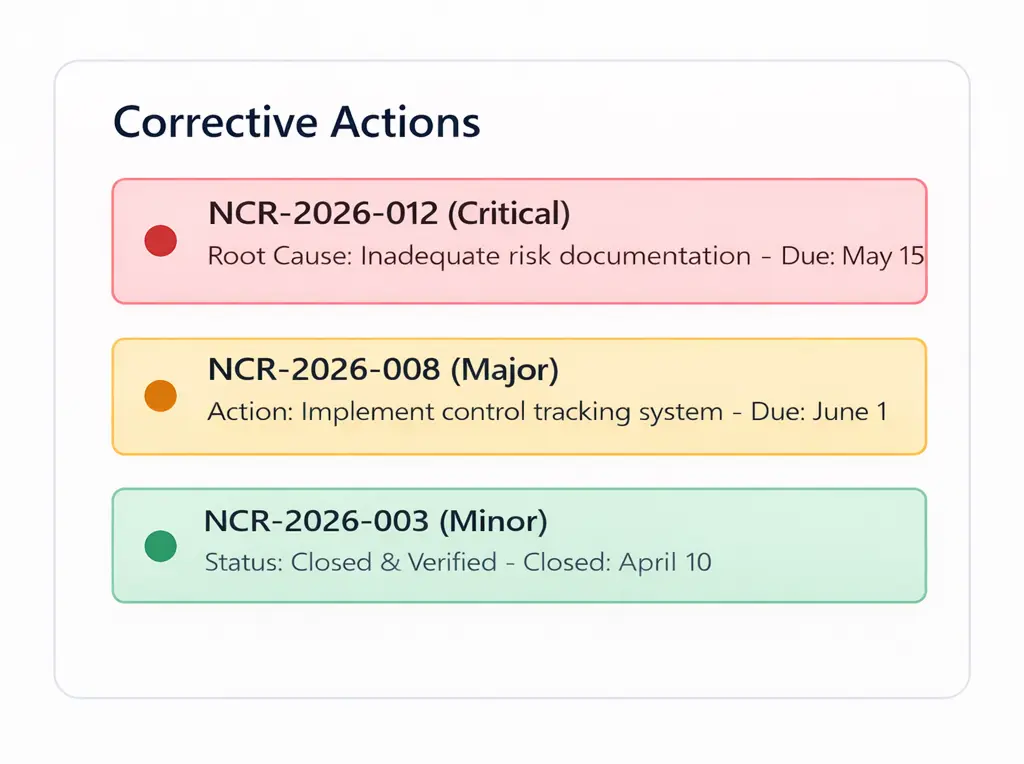This screenshot has width=1024, height=764.
Task: Click the green Minor status dot
Action: (x=161, y=546)
